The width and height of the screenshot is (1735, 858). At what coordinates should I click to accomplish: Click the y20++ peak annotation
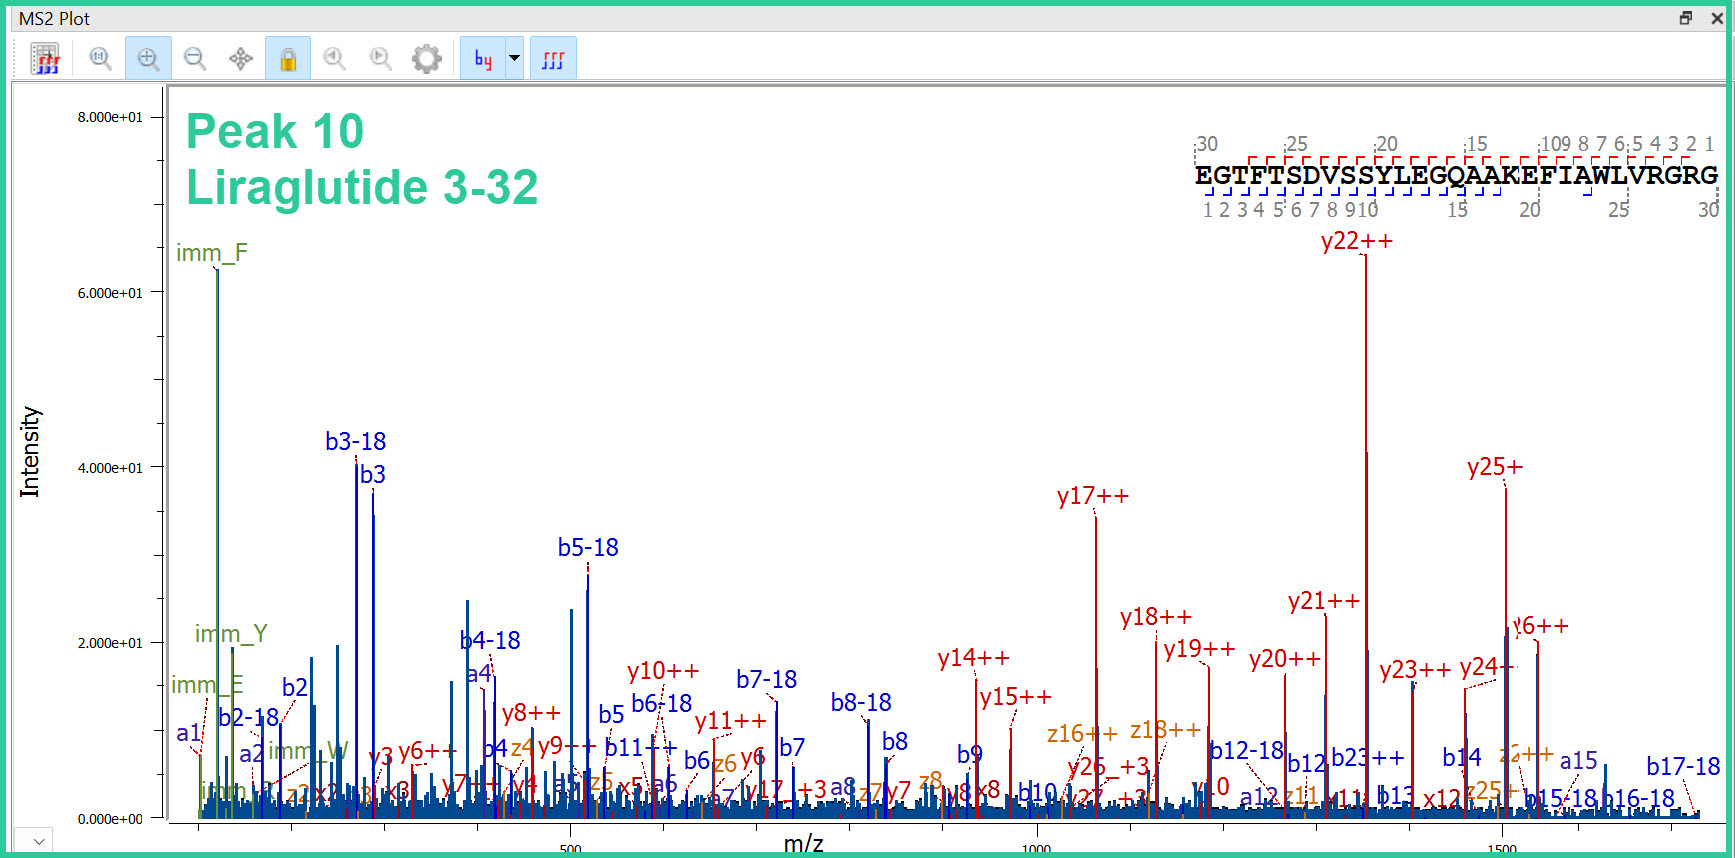click(x=1285, y=659)
